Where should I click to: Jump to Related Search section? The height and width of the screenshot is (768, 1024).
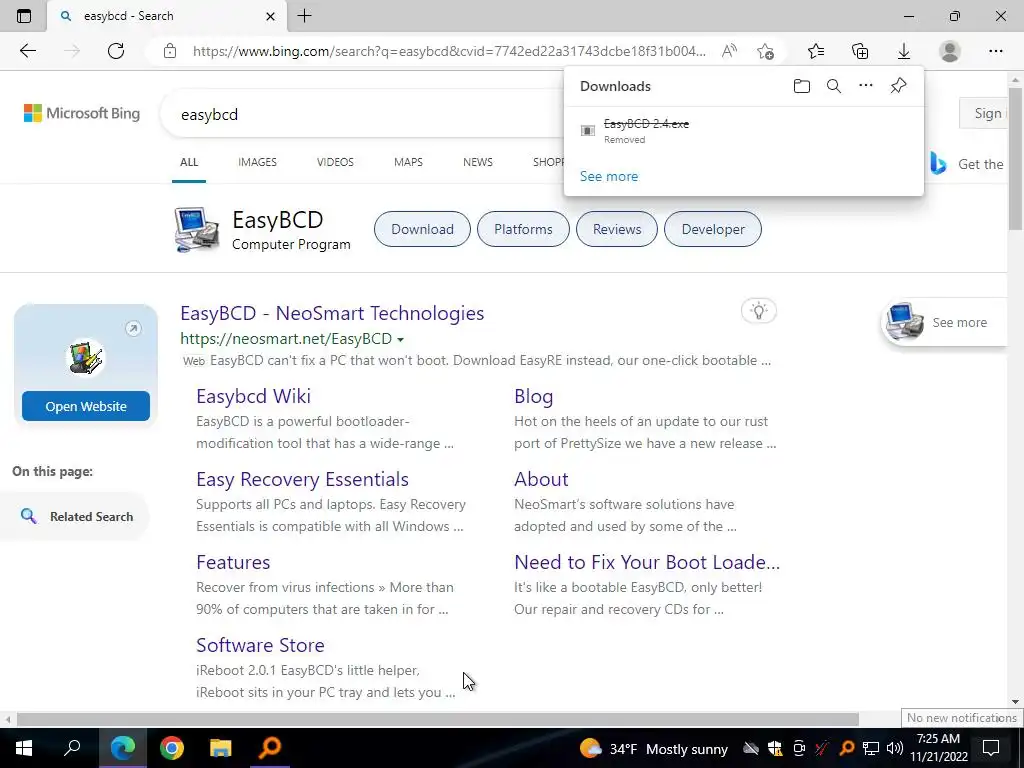[76, 517]
